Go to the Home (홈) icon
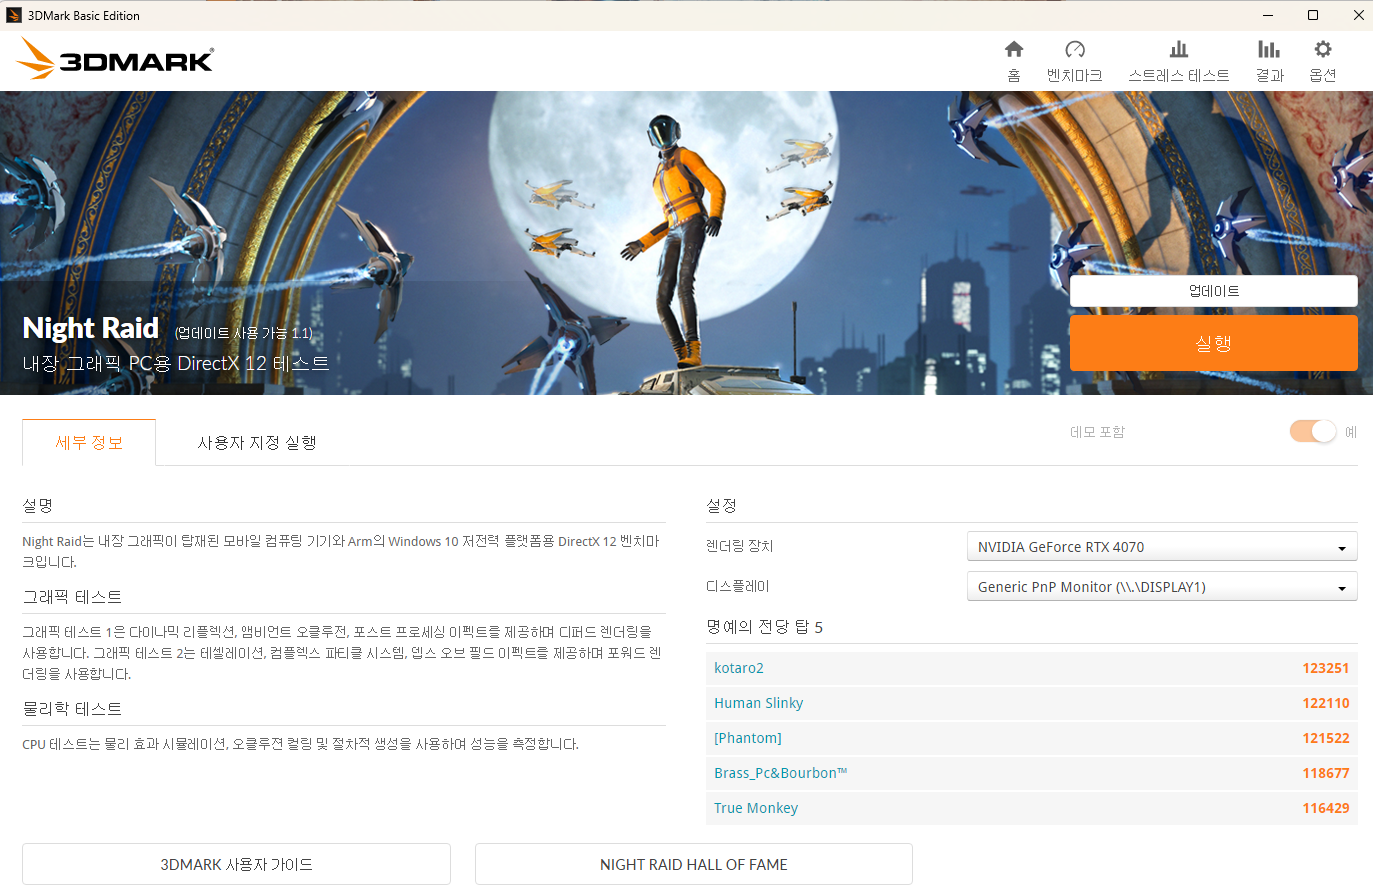 tap(1014, 50)
